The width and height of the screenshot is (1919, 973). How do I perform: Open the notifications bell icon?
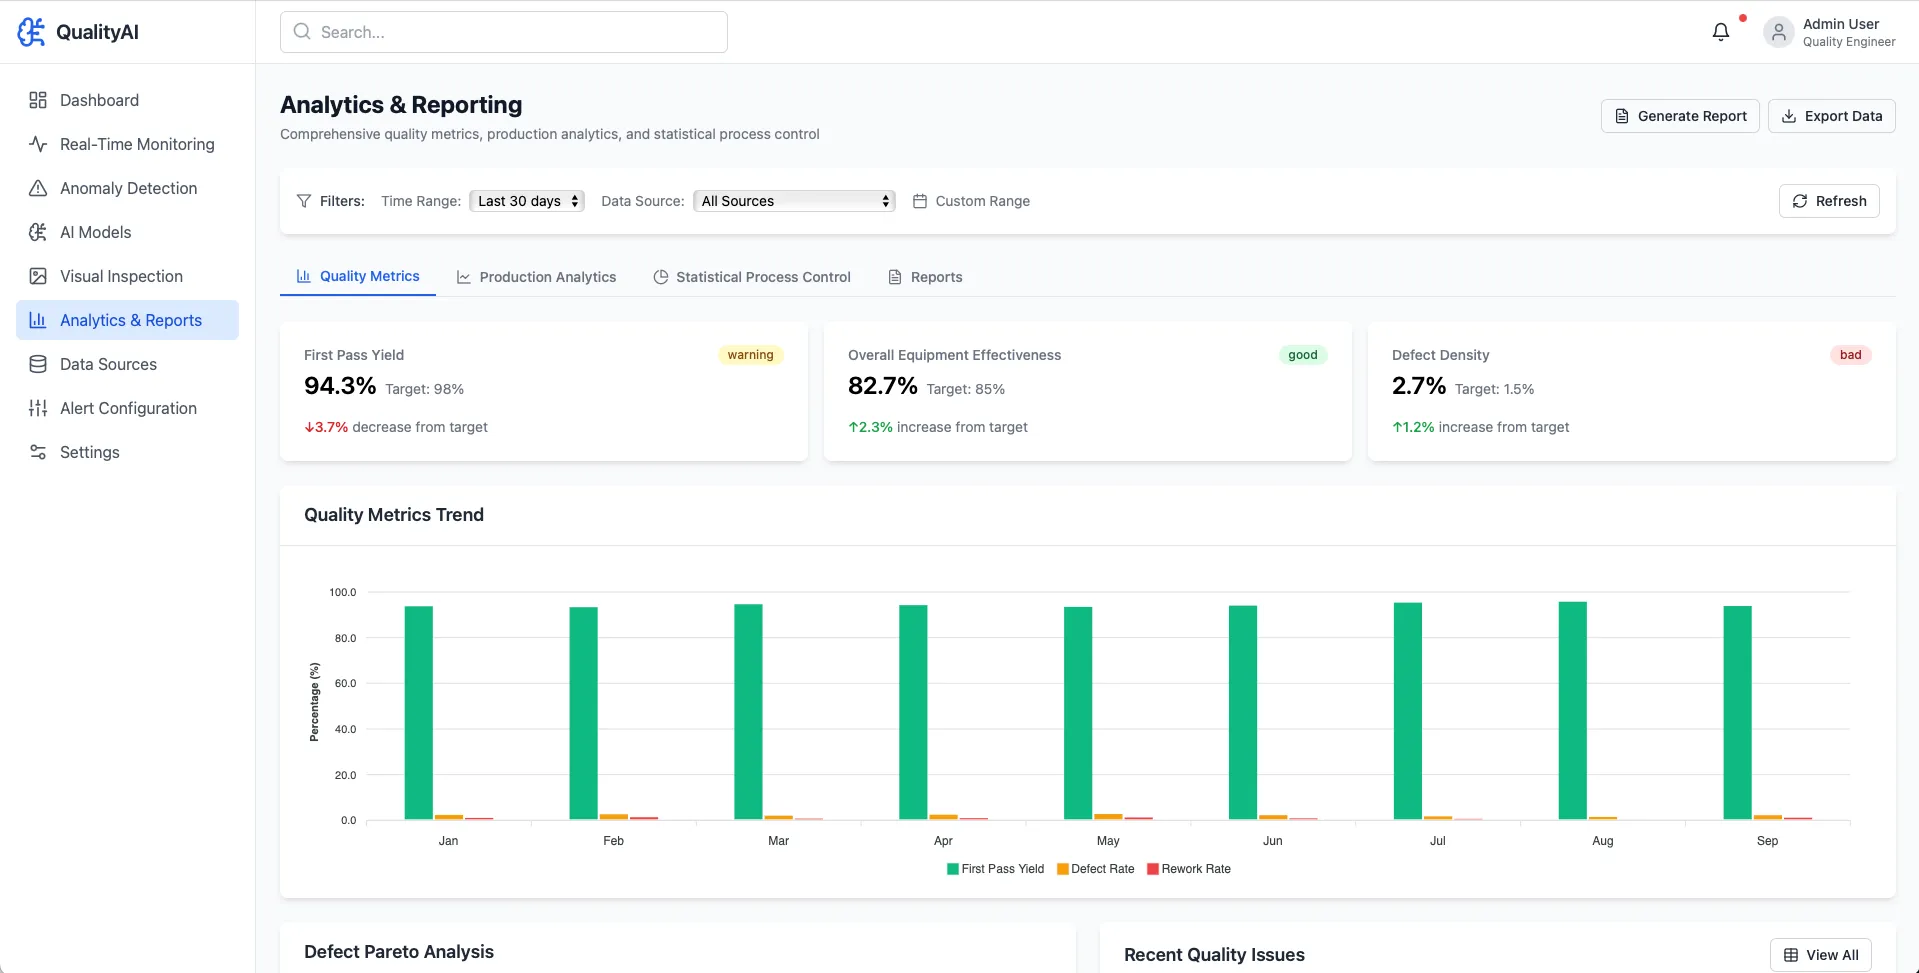pyautogui.click(x=1720, y=32)
